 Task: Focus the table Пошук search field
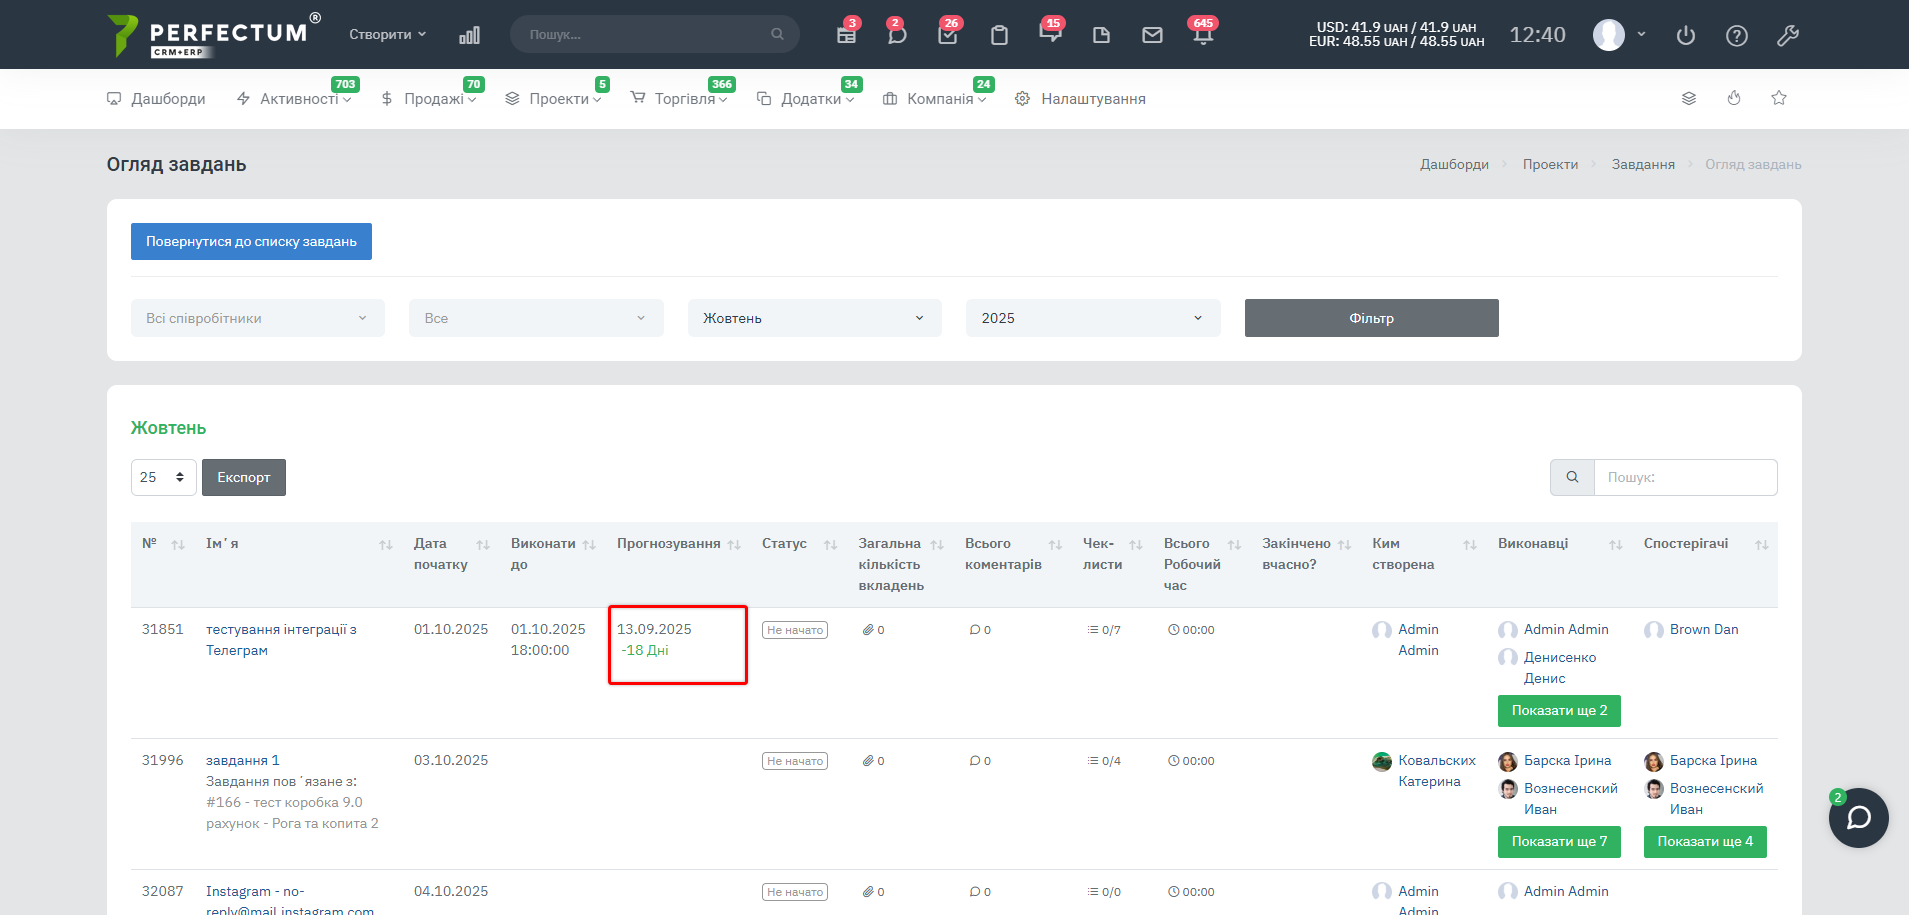1684,477
